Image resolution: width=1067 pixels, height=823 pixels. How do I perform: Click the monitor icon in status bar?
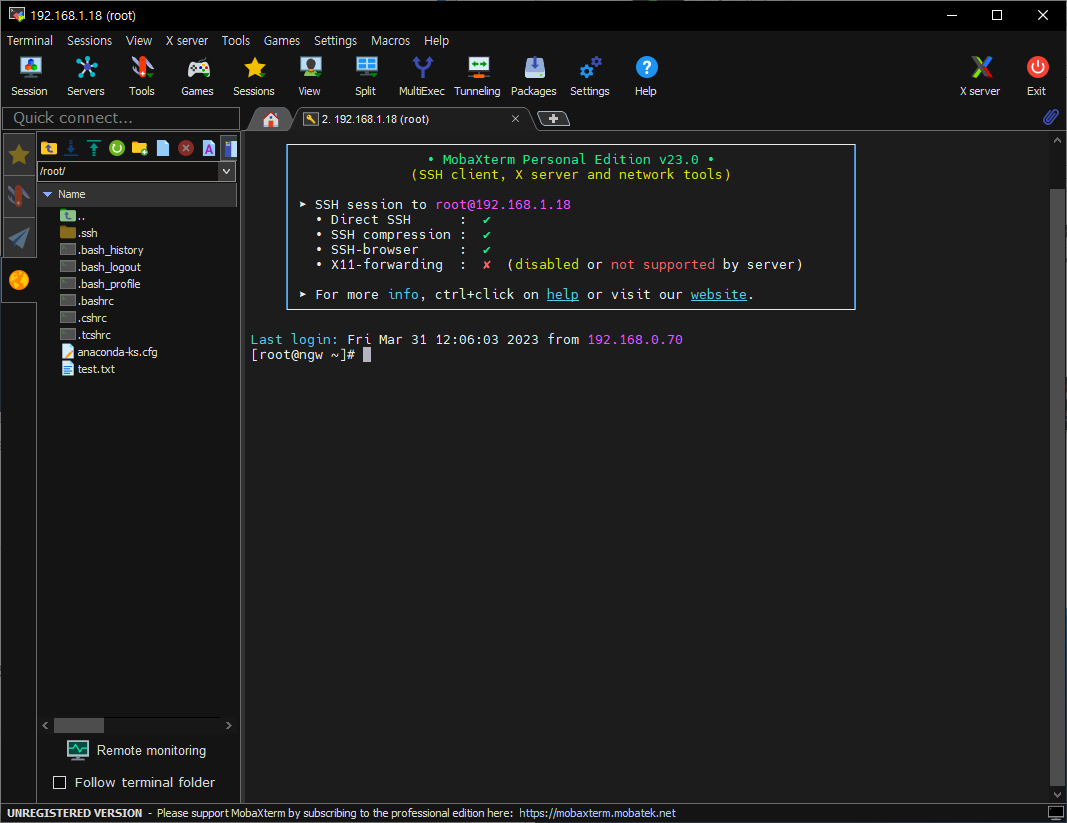(x=1056, y=812)
